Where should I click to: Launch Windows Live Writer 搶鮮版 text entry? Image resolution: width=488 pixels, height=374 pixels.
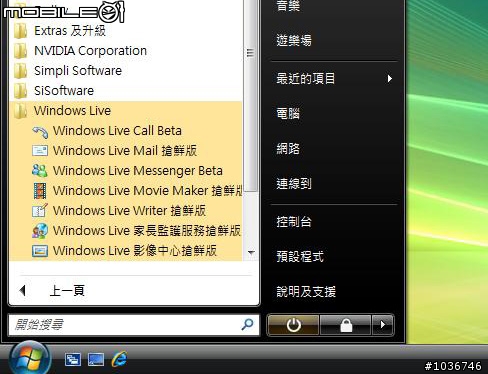pyautogui.click(x=129, y=211)
